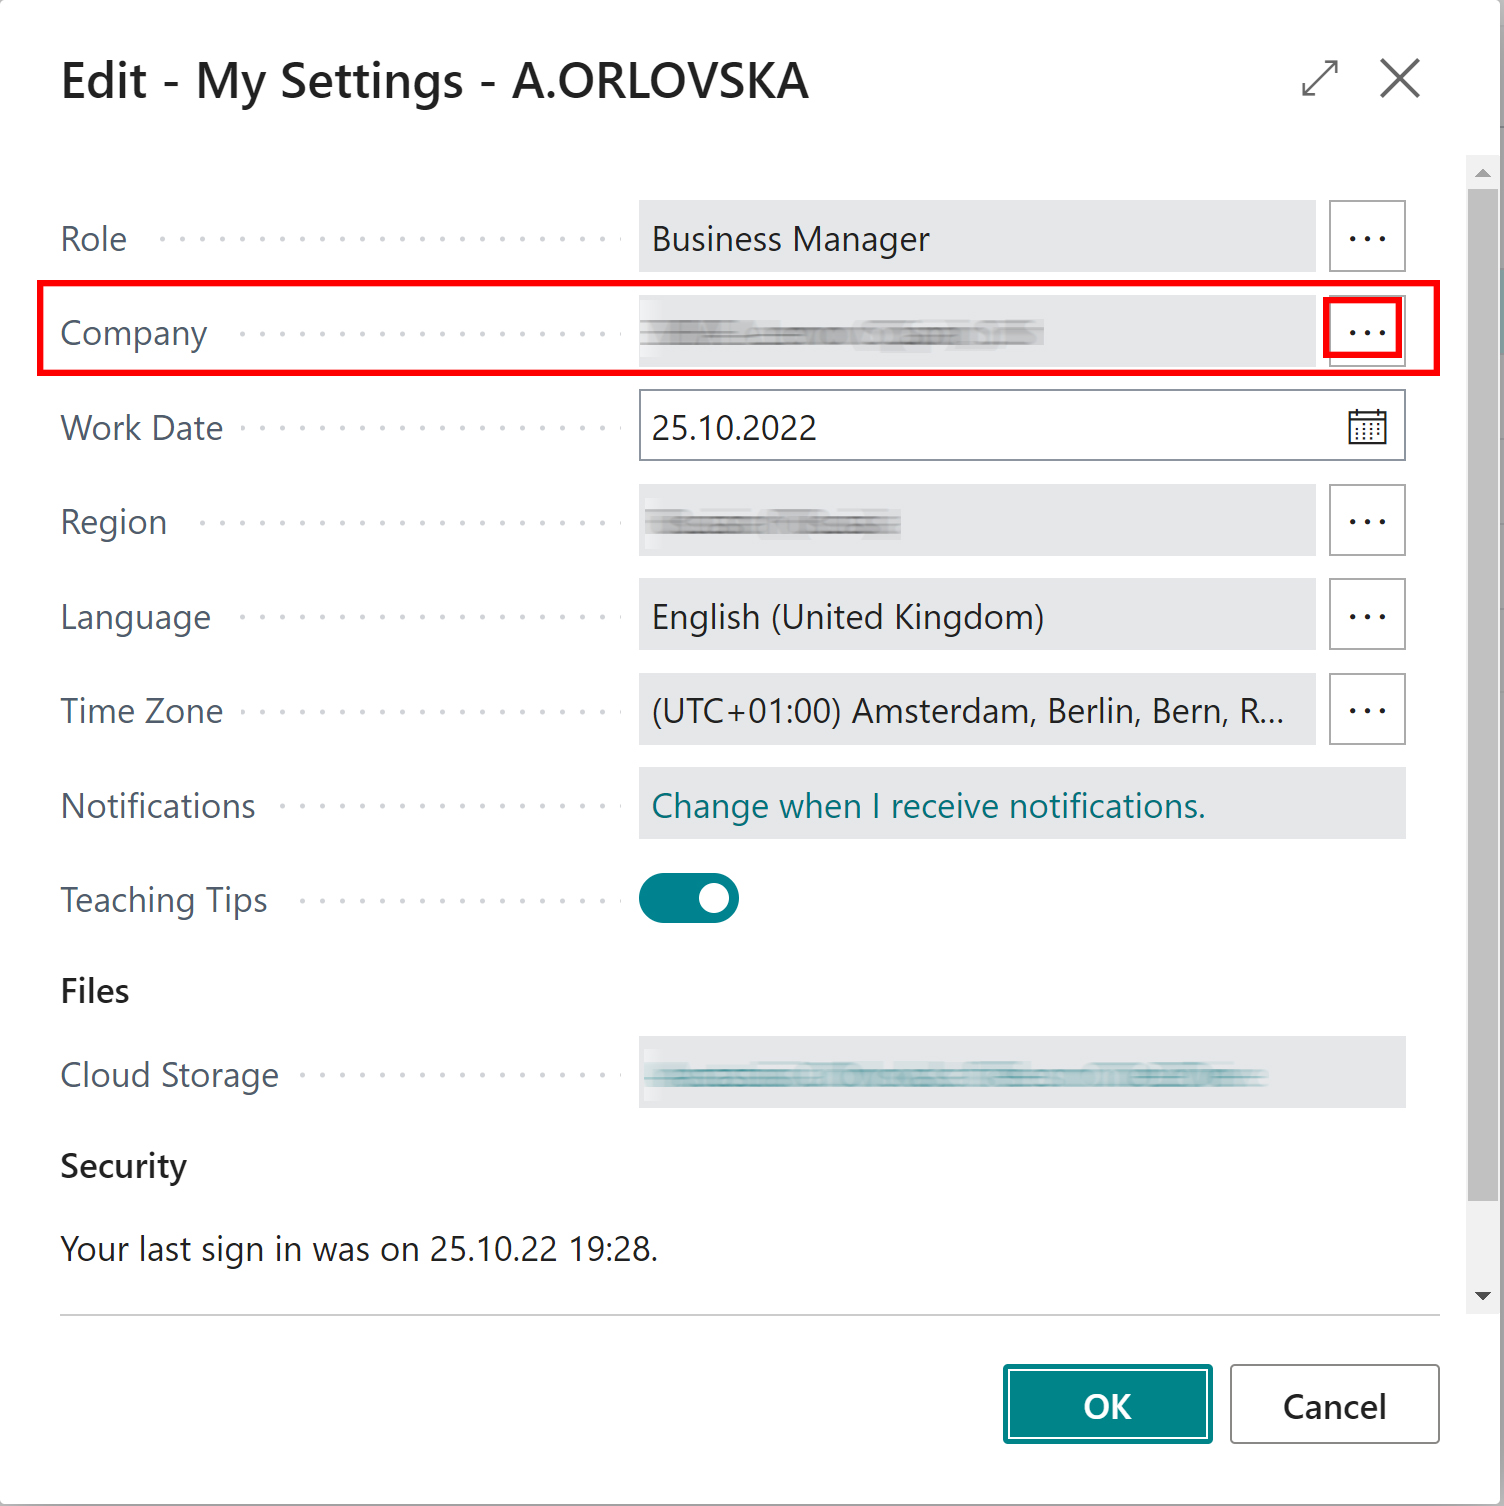Click the scrollbar up arrow

coord(1482,173)
